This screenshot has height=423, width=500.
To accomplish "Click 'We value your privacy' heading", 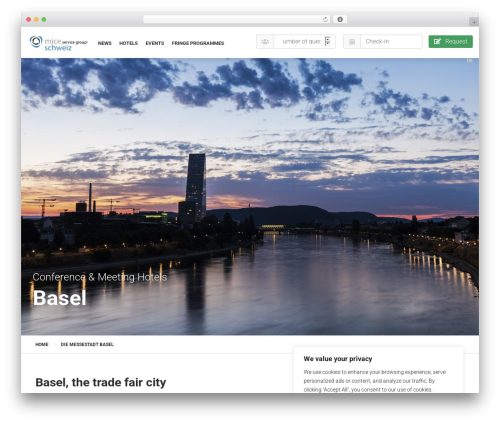I will [338, 359].
